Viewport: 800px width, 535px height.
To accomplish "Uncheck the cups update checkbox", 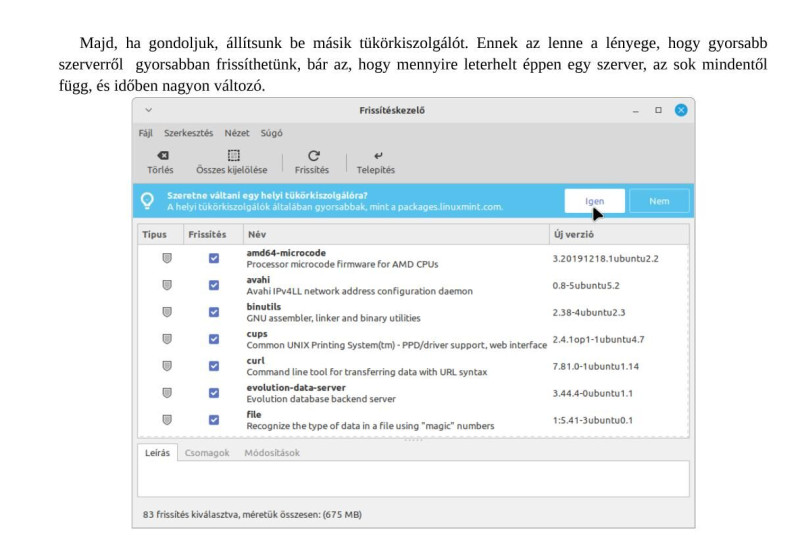I will (214, 339).
